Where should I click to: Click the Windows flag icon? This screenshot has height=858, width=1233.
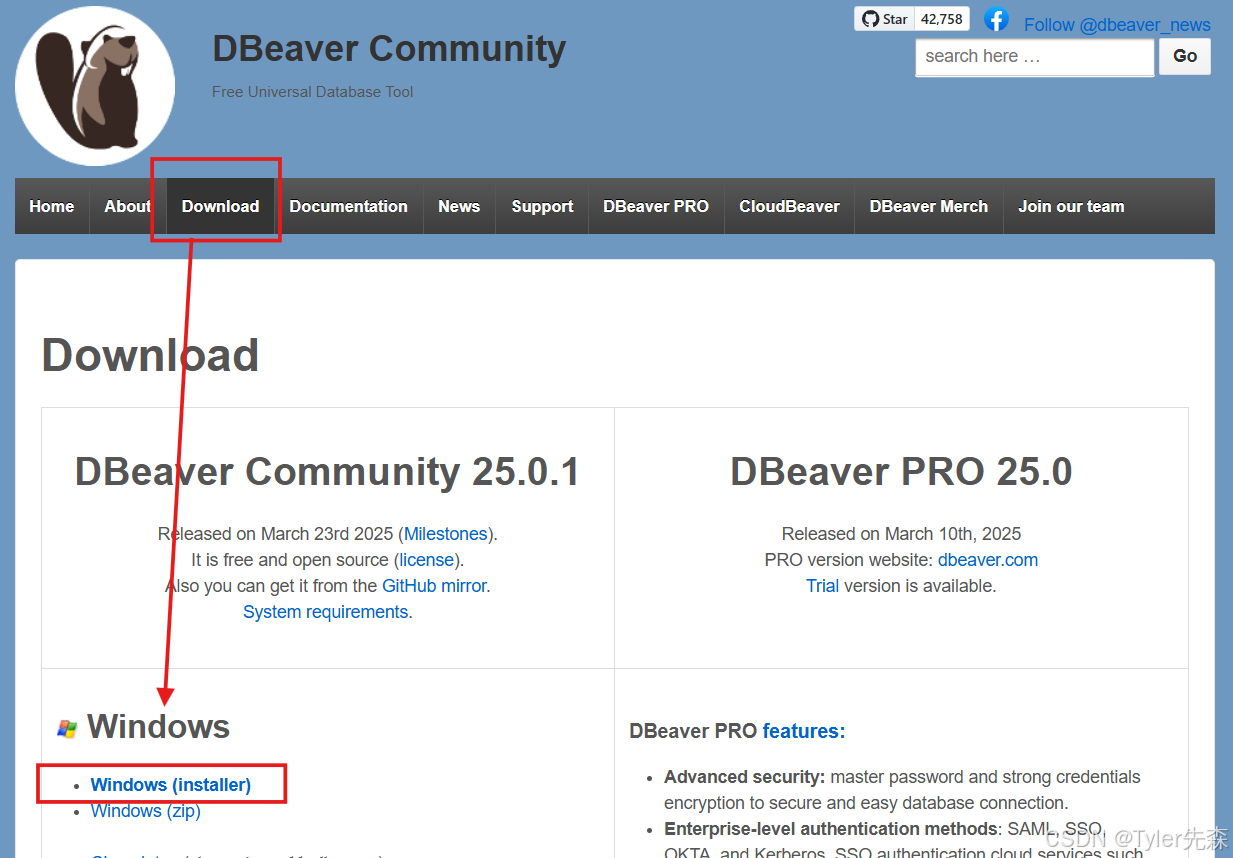pyautogui.click(x=67, y=729)
